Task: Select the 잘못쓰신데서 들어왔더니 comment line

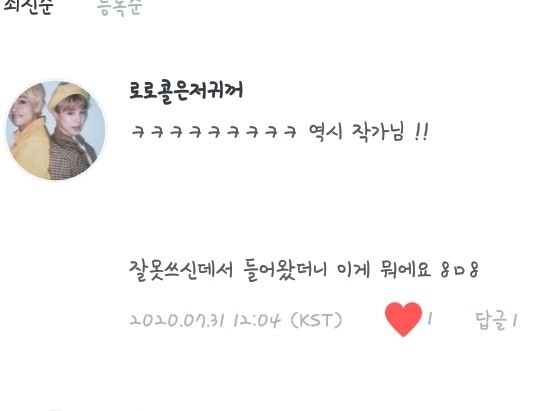Action: click(304, 270)
